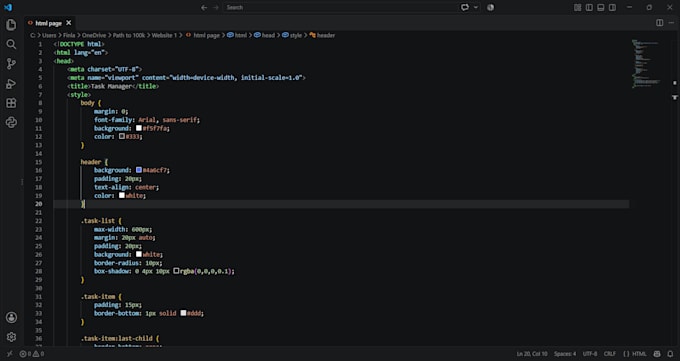The width and height of the screenshot is (680, 361).
Task: Change the end of line sequence 'CRLF'
Action: (x=609, y=354)
